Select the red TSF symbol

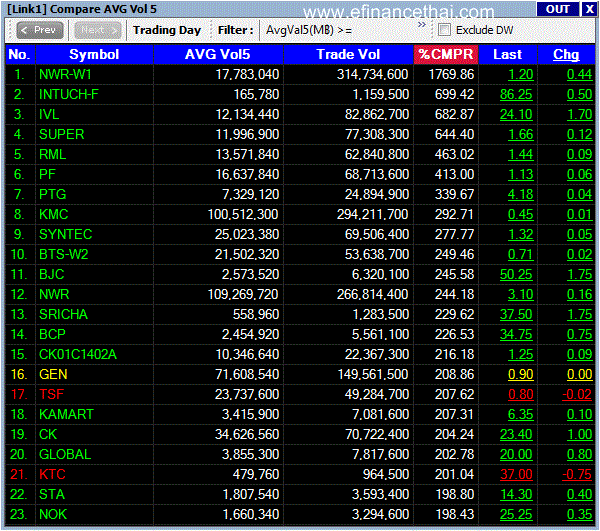click(51, 394)
